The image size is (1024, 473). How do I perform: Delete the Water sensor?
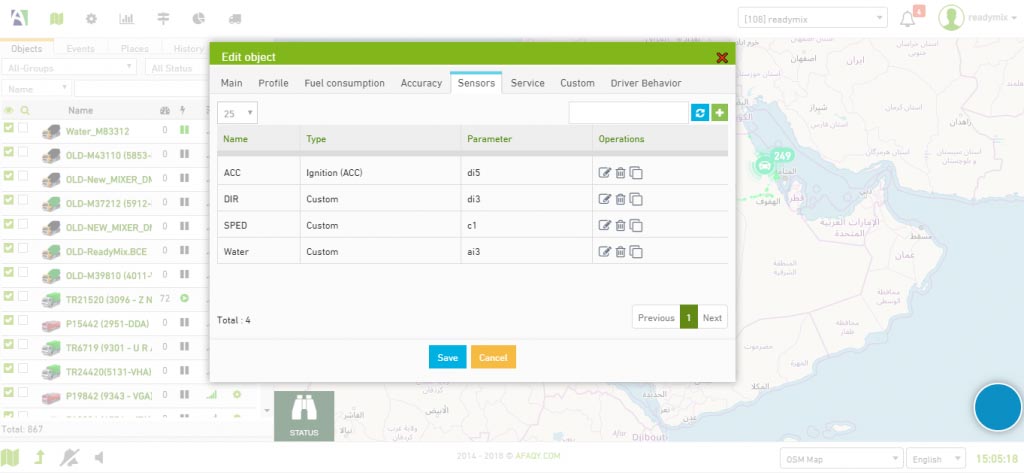pyautogui.click(x=620, y=251)
